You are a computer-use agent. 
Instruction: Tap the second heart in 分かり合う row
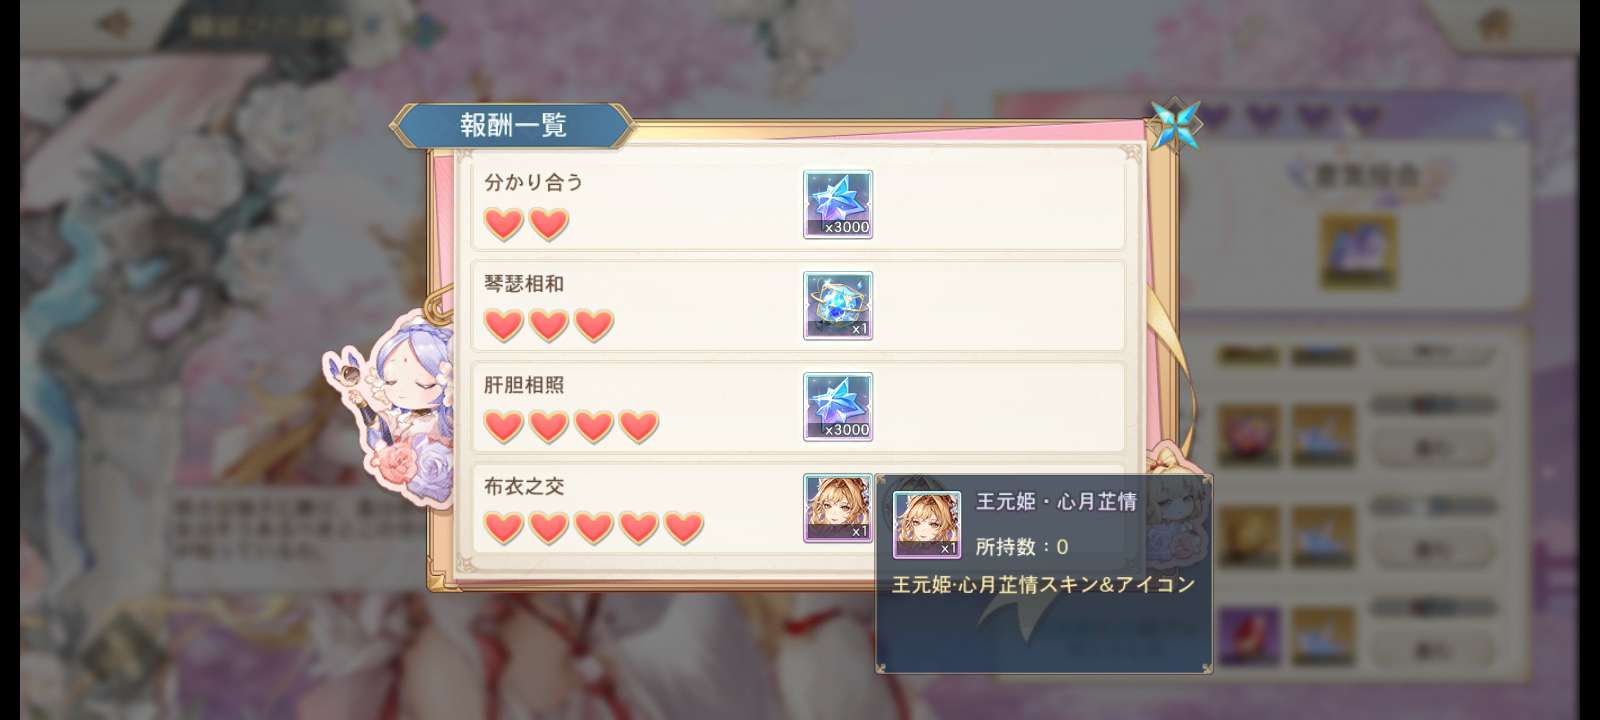coord(549,224)
